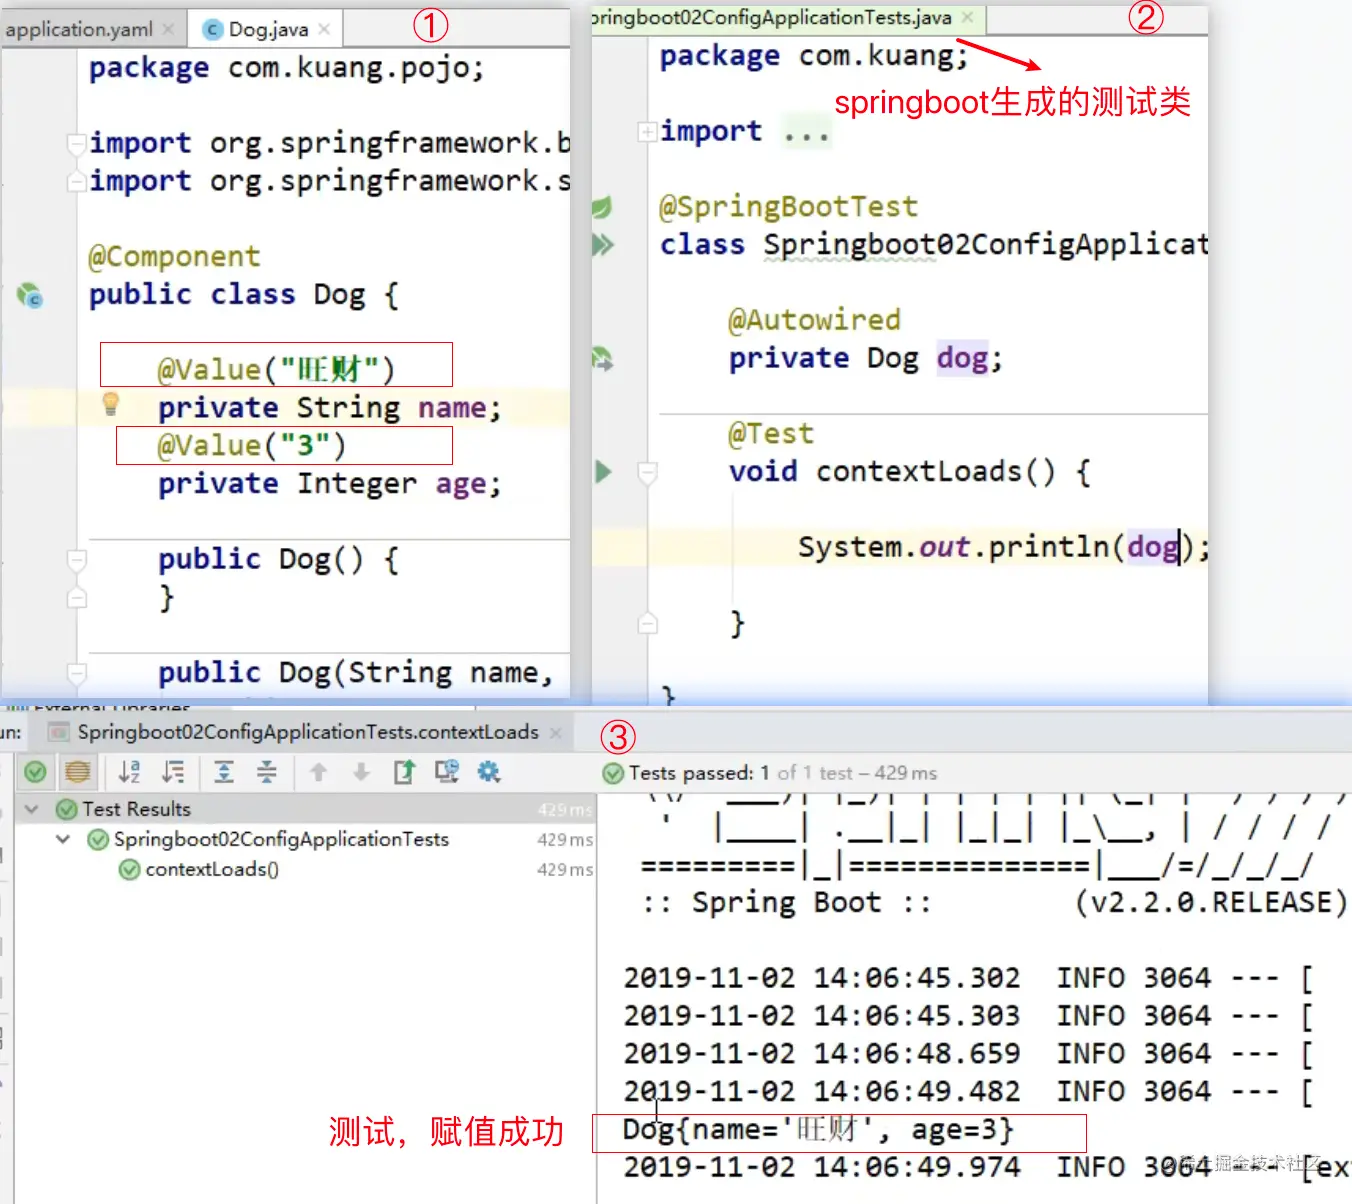The image size is (1352, 1204).
Task: Click the yellow light bulb intention icon
Action: [x=111, y=404]
